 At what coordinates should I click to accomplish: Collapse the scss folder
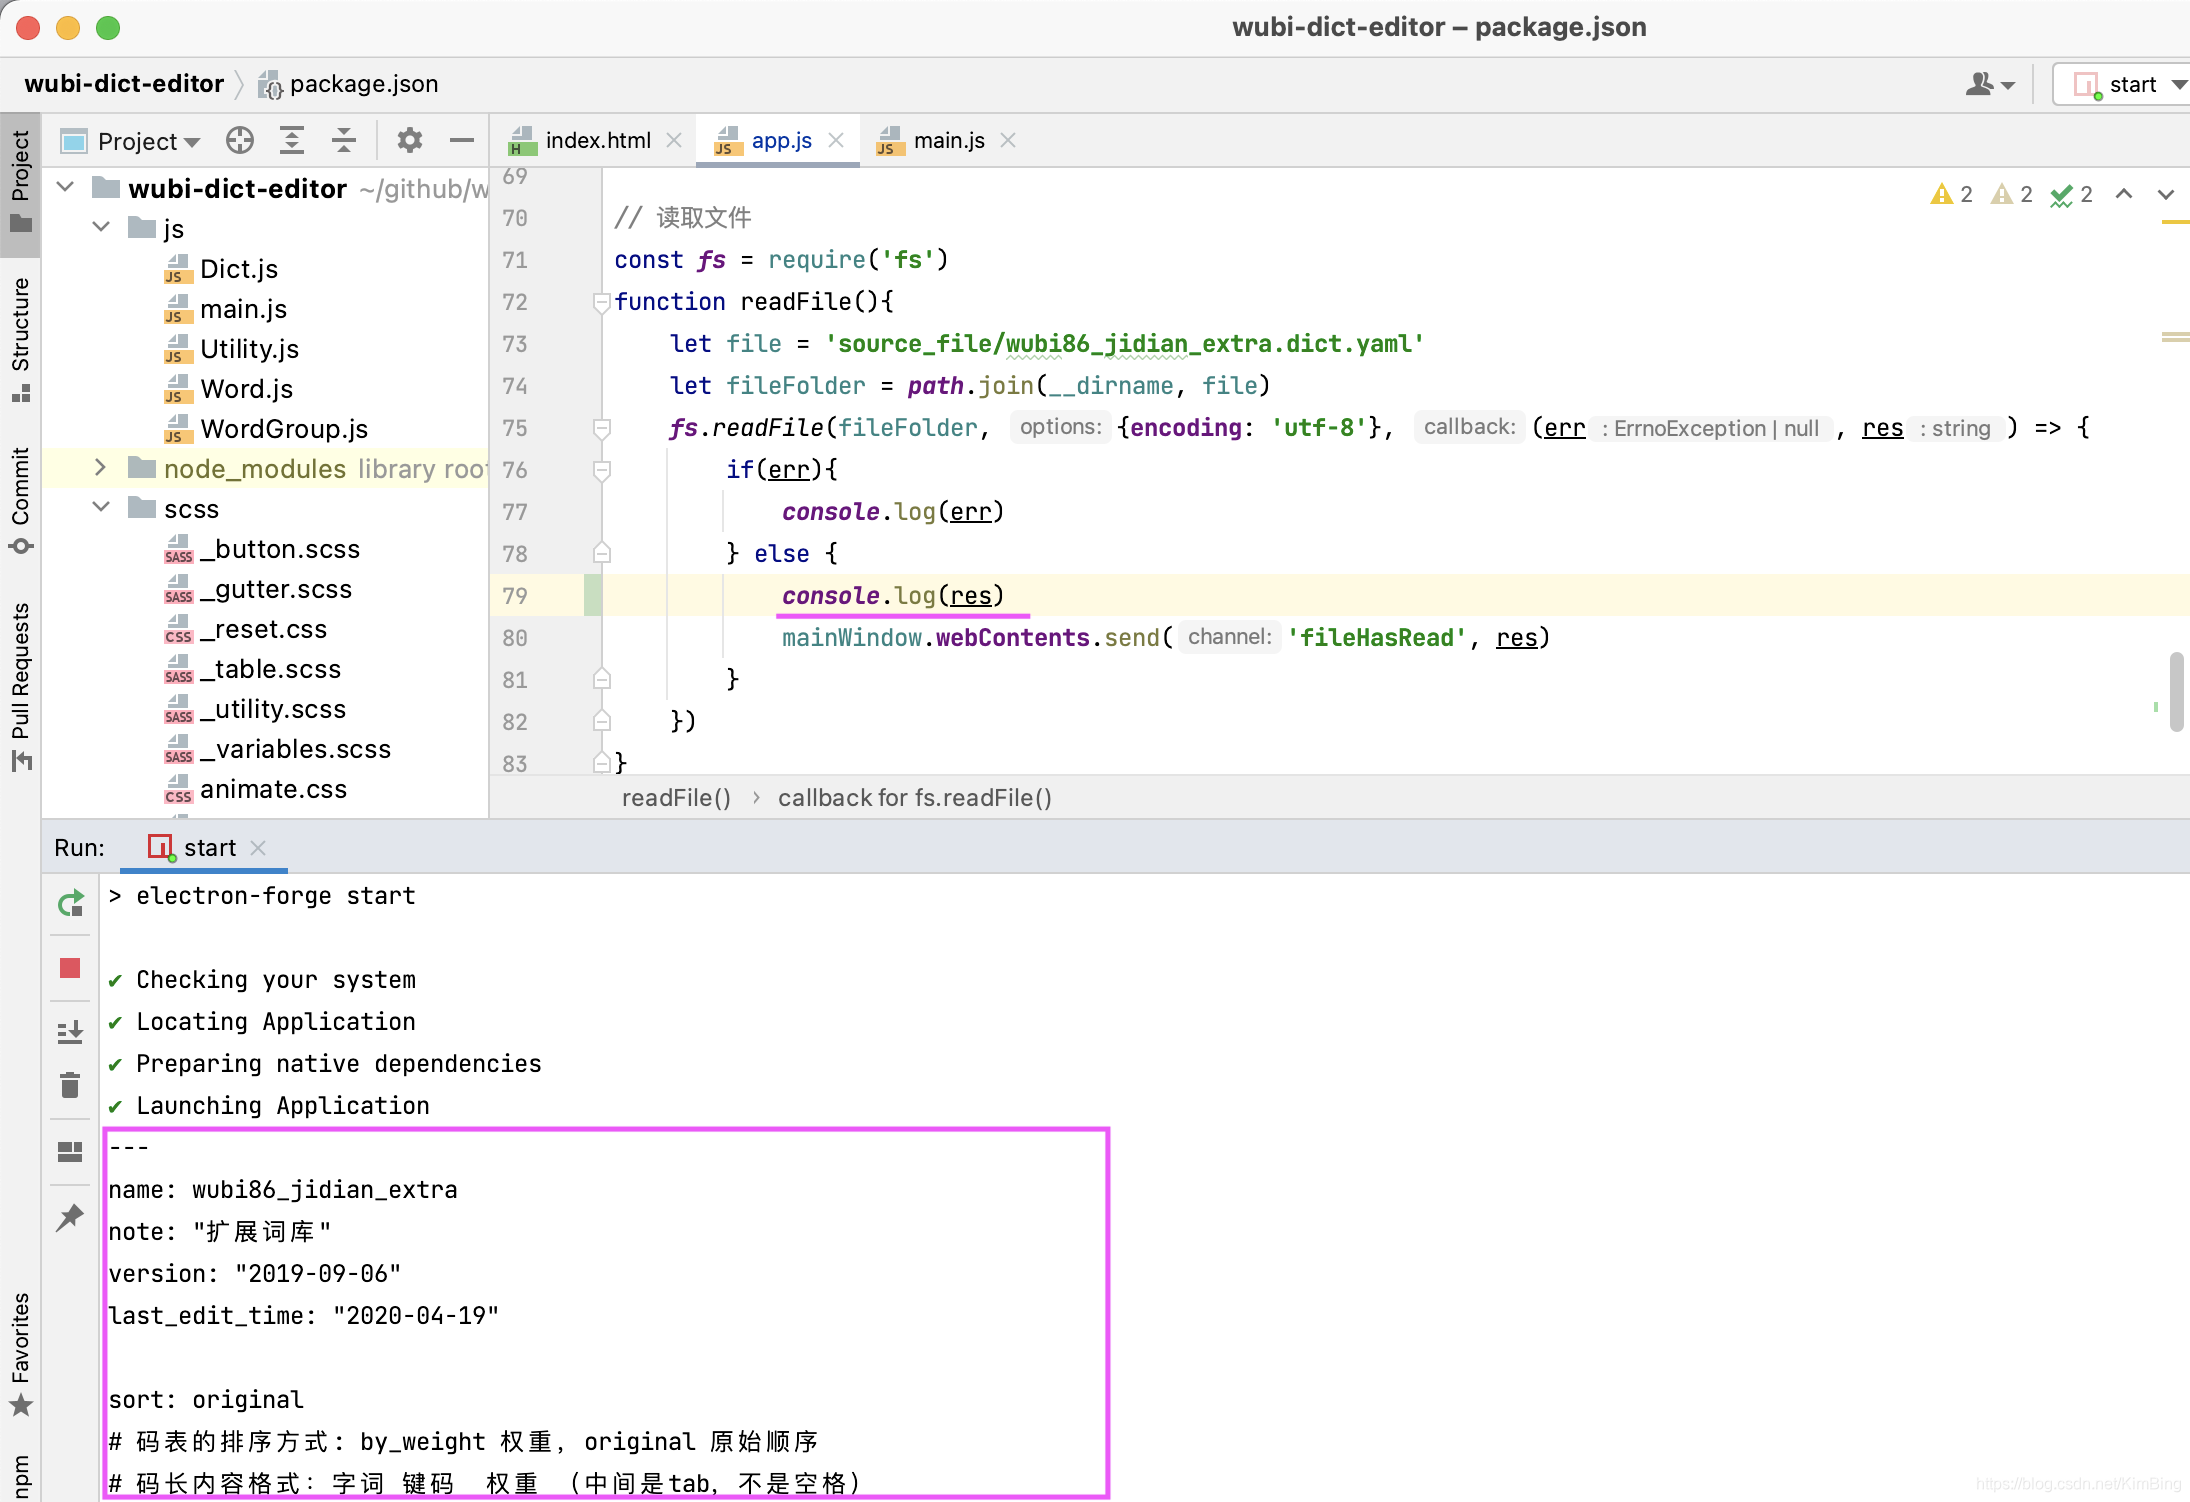pos(100,508)
